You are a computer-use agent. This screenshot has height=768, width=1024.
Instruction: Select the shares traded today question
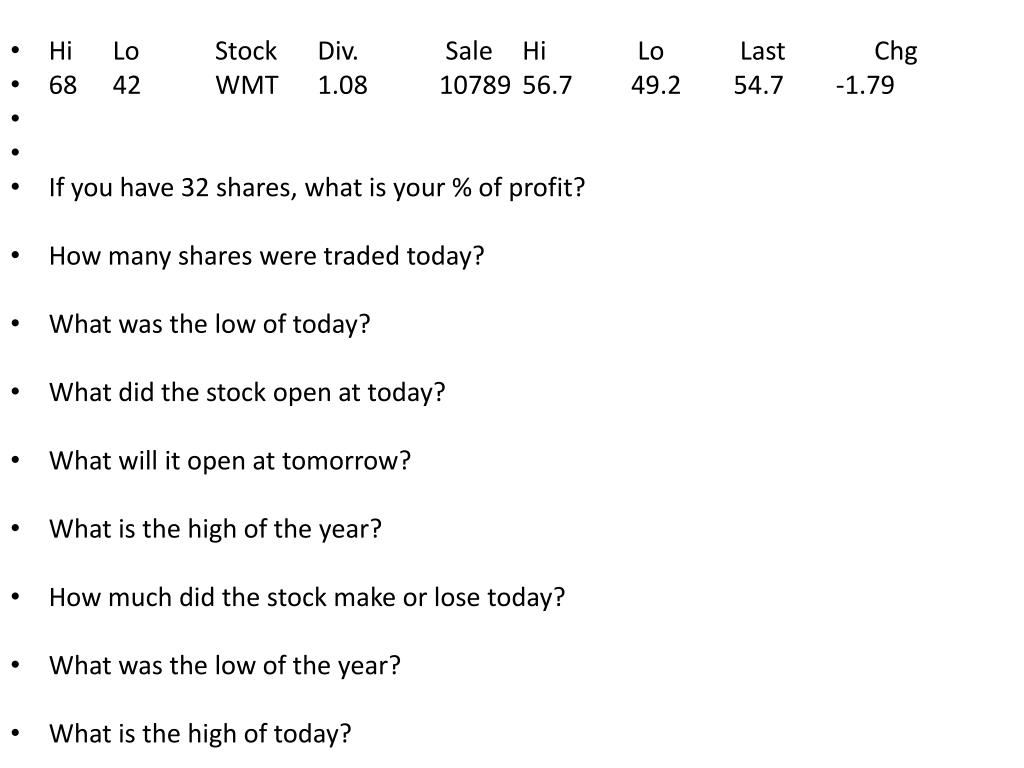point(266,257)
